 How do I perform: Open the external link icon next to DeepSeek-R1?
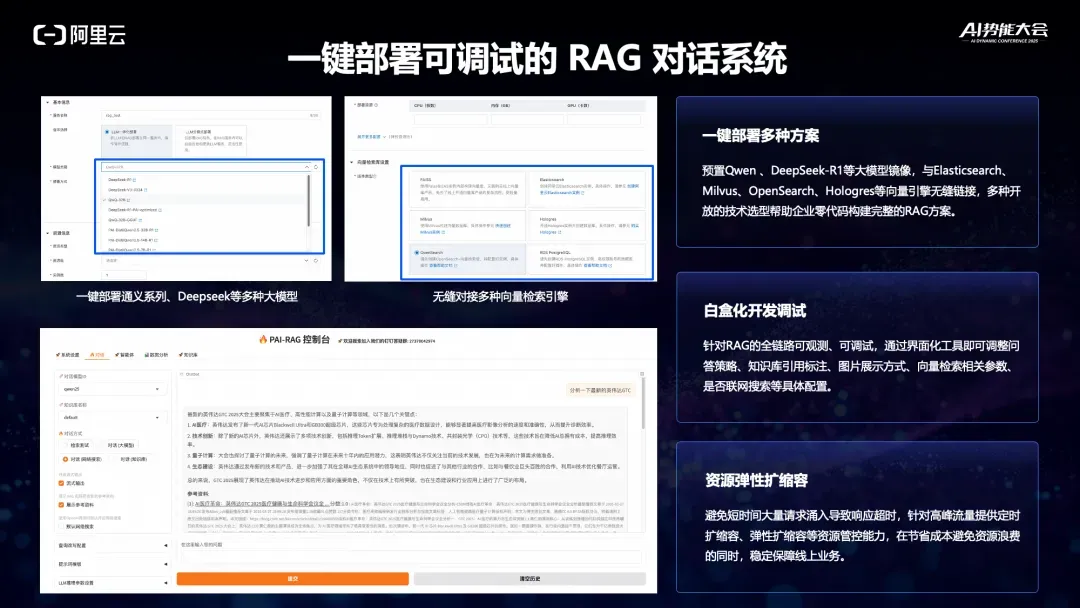coord(134,180)
